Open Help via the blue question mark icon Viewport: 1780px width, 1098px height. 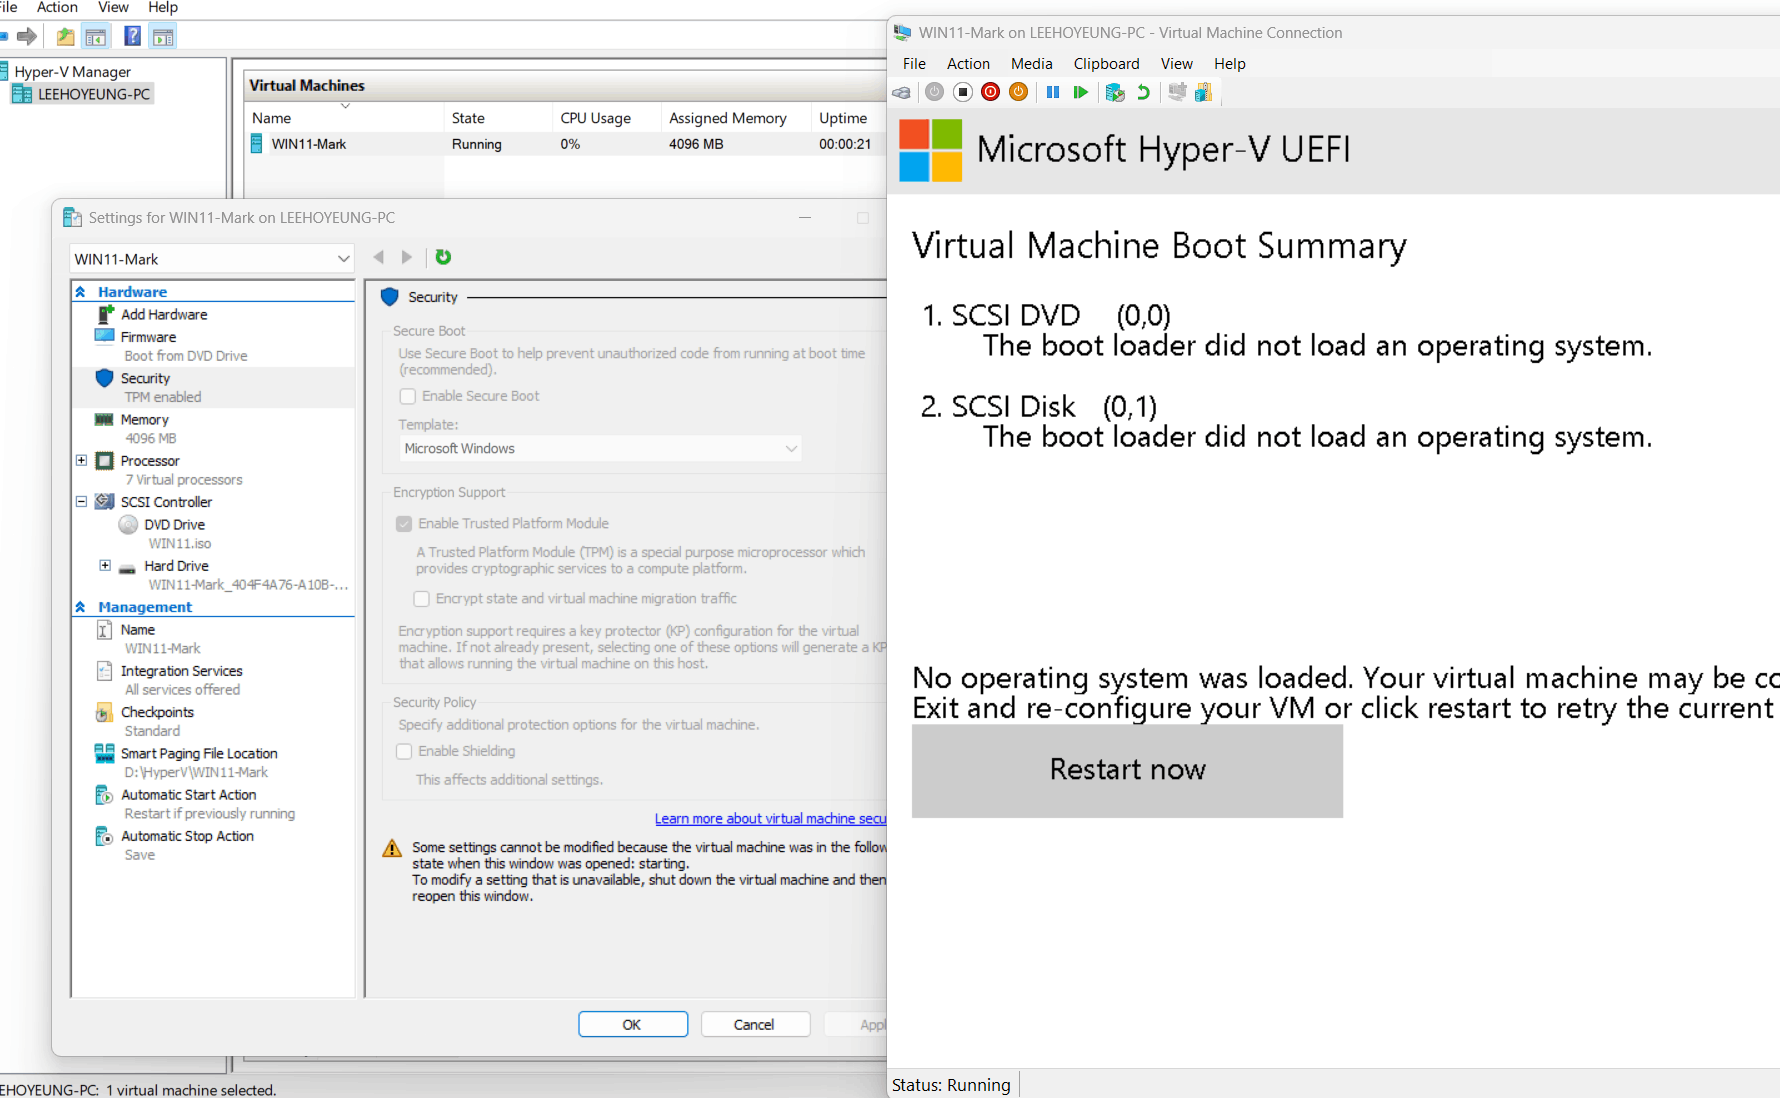132,37
